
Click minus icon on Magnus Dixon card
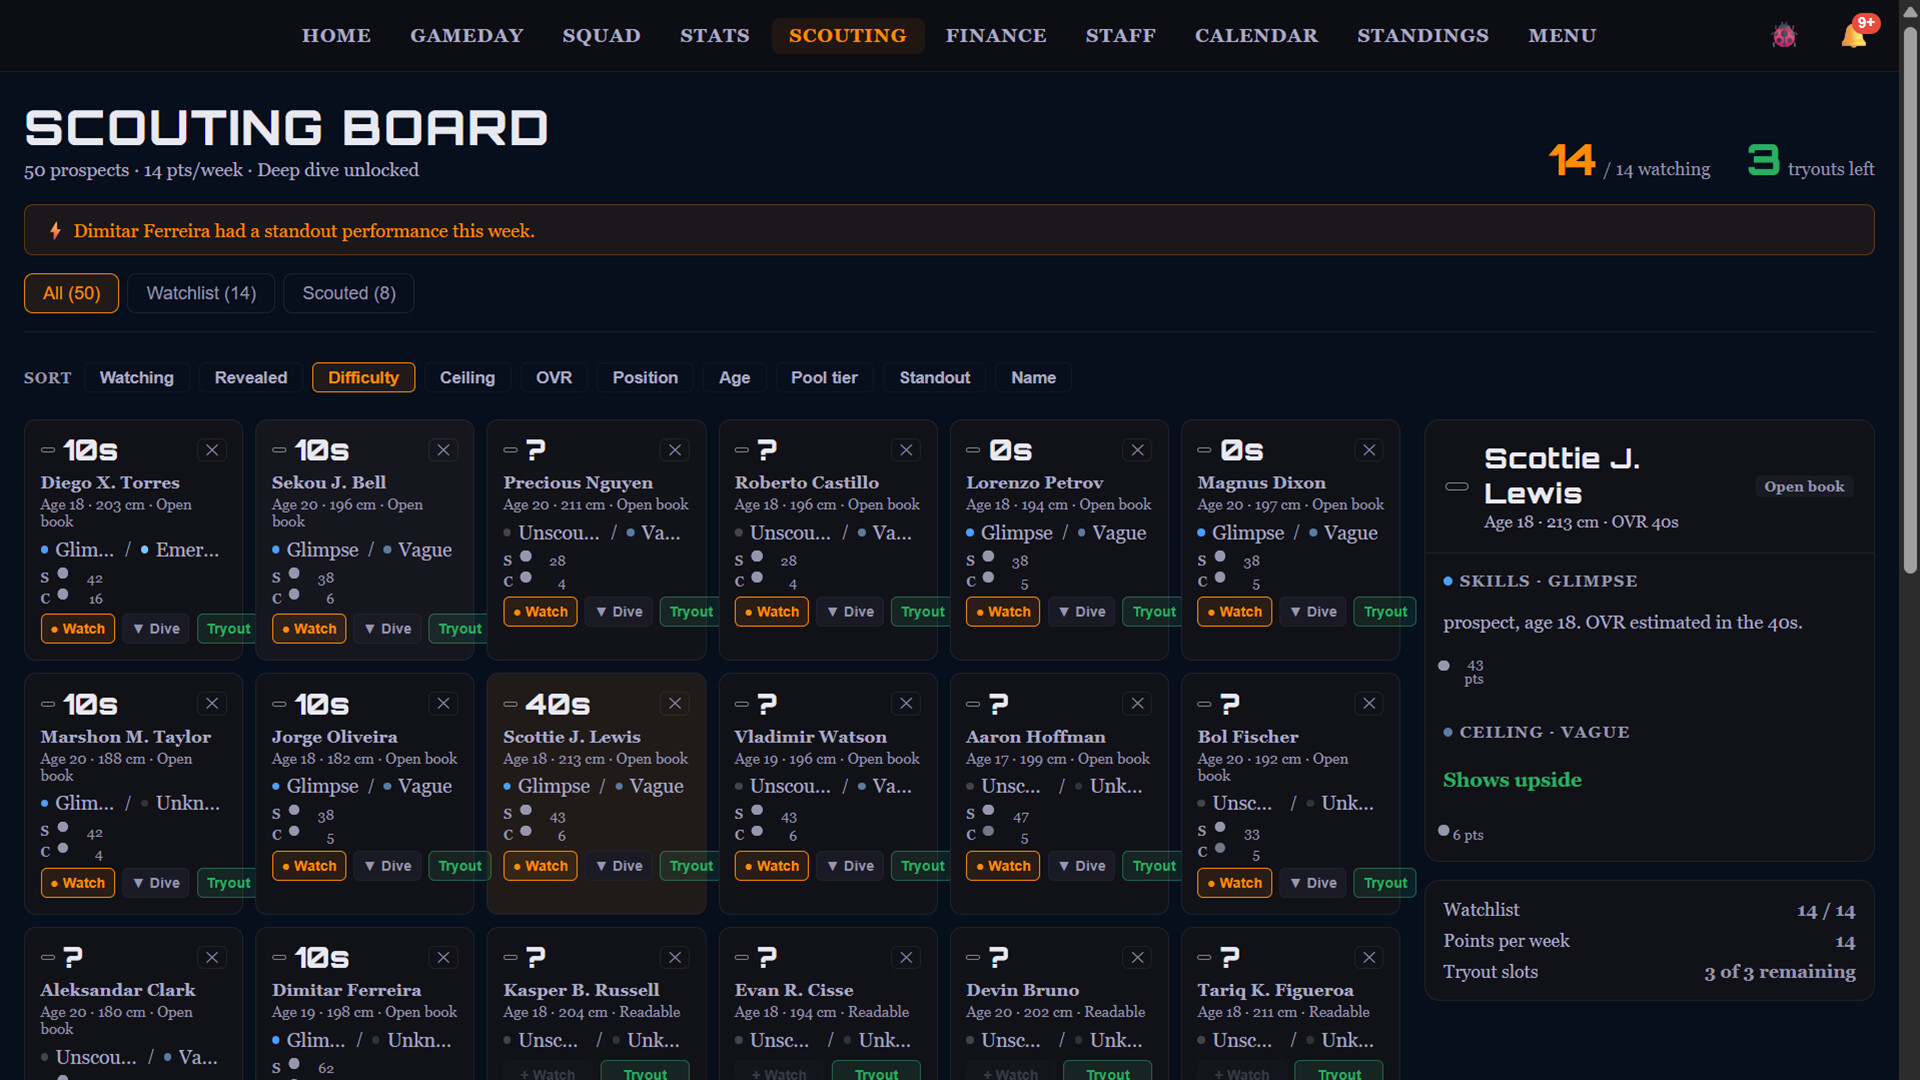click(1205, 450)
